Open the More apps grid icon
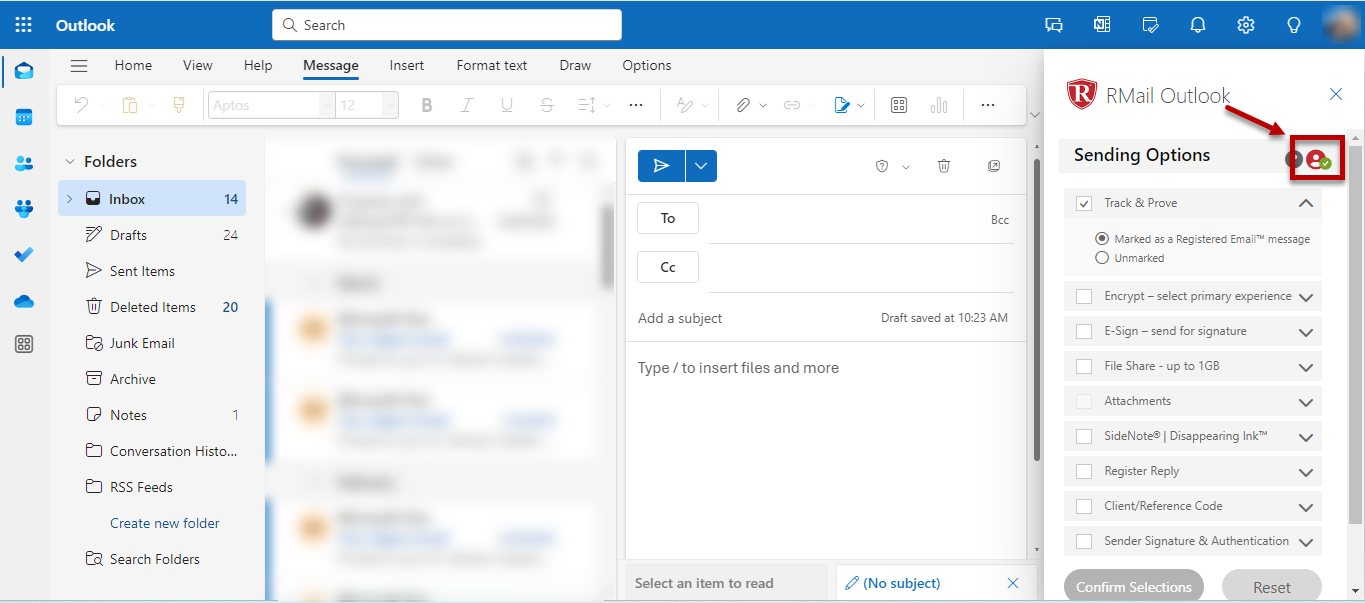The image size is (1365, 603). pos(24,345)
